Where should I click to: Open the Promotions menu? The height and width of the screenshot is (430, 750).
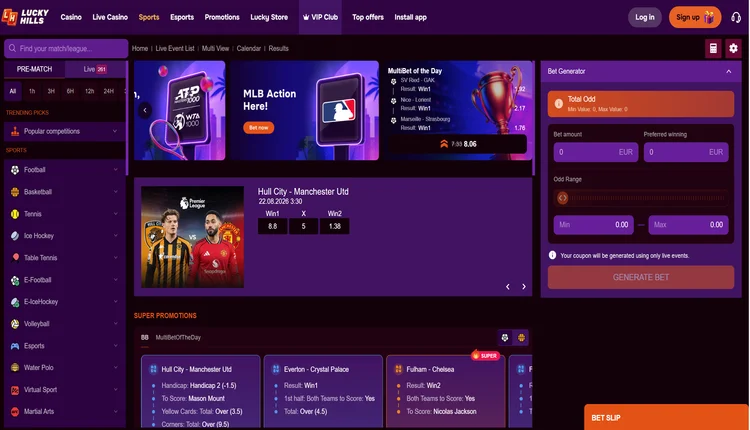[x=222, y=17]
